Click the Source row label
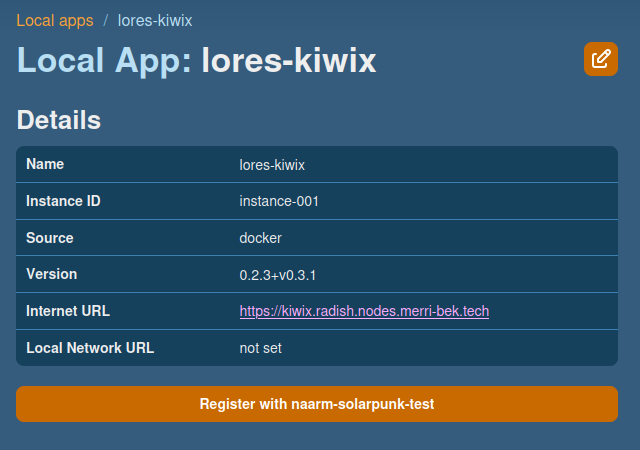640x450 pixels. click(50, 238)
